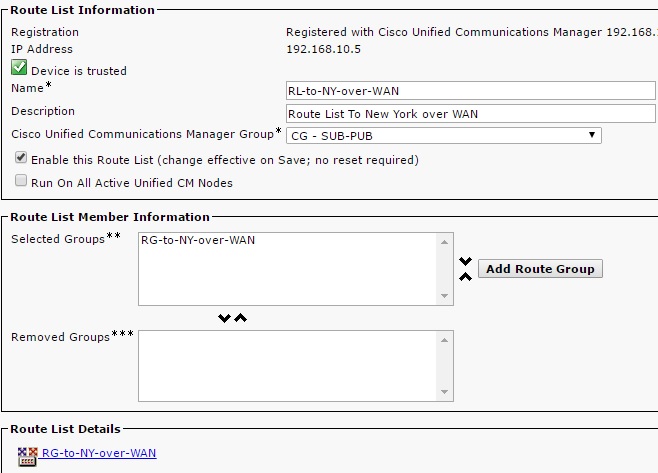This screenshot has height=473, width=658.
Task: Open RG-to-NY-over-WAN link in Route List Details
Action: click(x=99, y=453)
